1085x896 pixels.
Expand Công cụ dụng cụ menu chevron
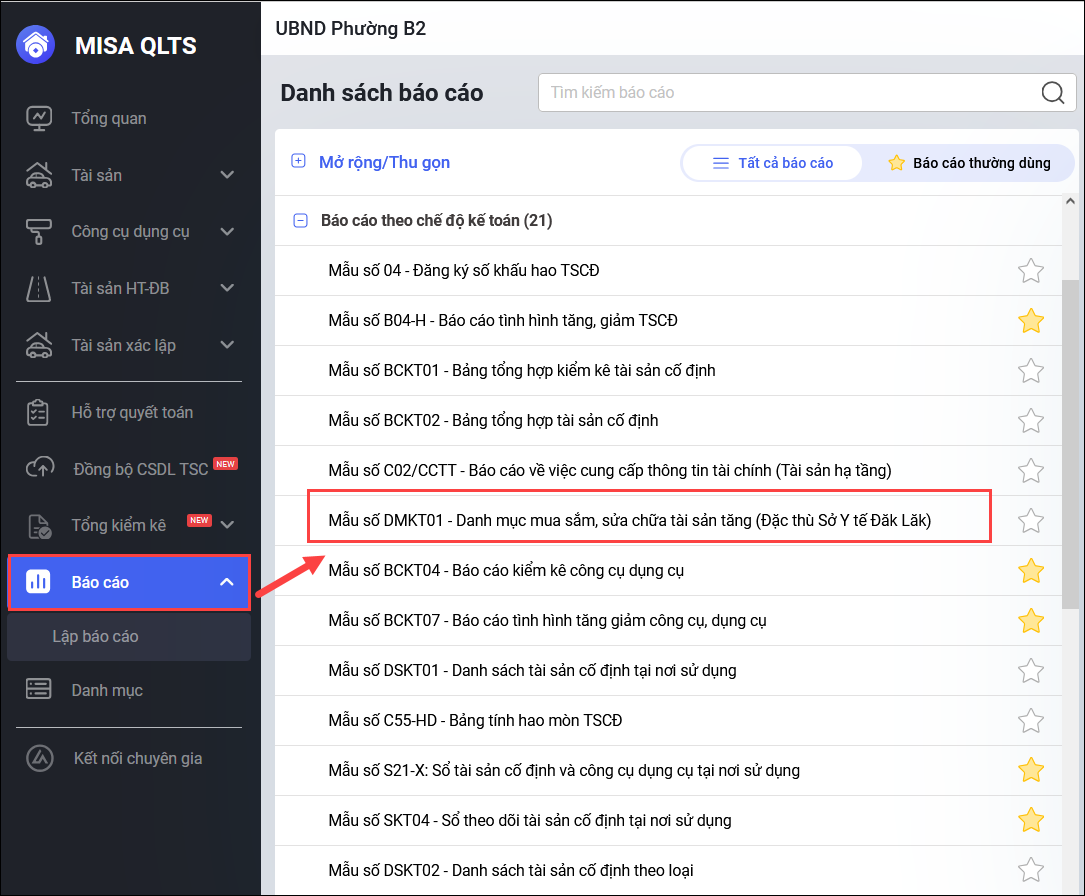point(227,232)
